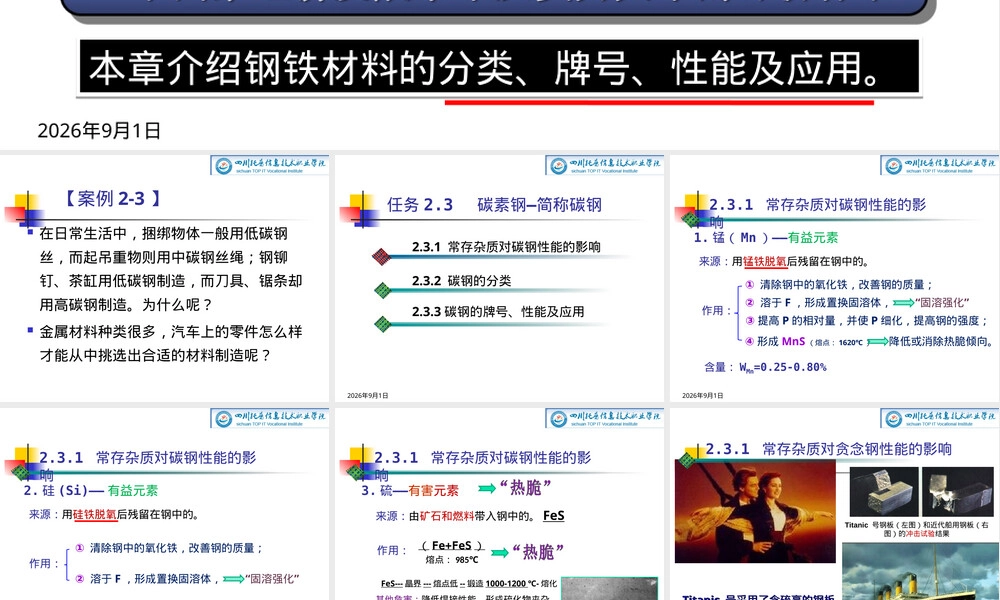Click the underlined FeS after 带入钢中的
Screen dimensions: 1000x600
point(554,515)
